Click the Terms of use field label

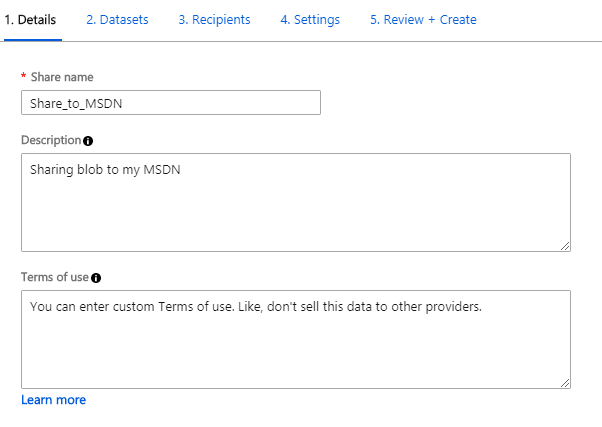[55, 277]
